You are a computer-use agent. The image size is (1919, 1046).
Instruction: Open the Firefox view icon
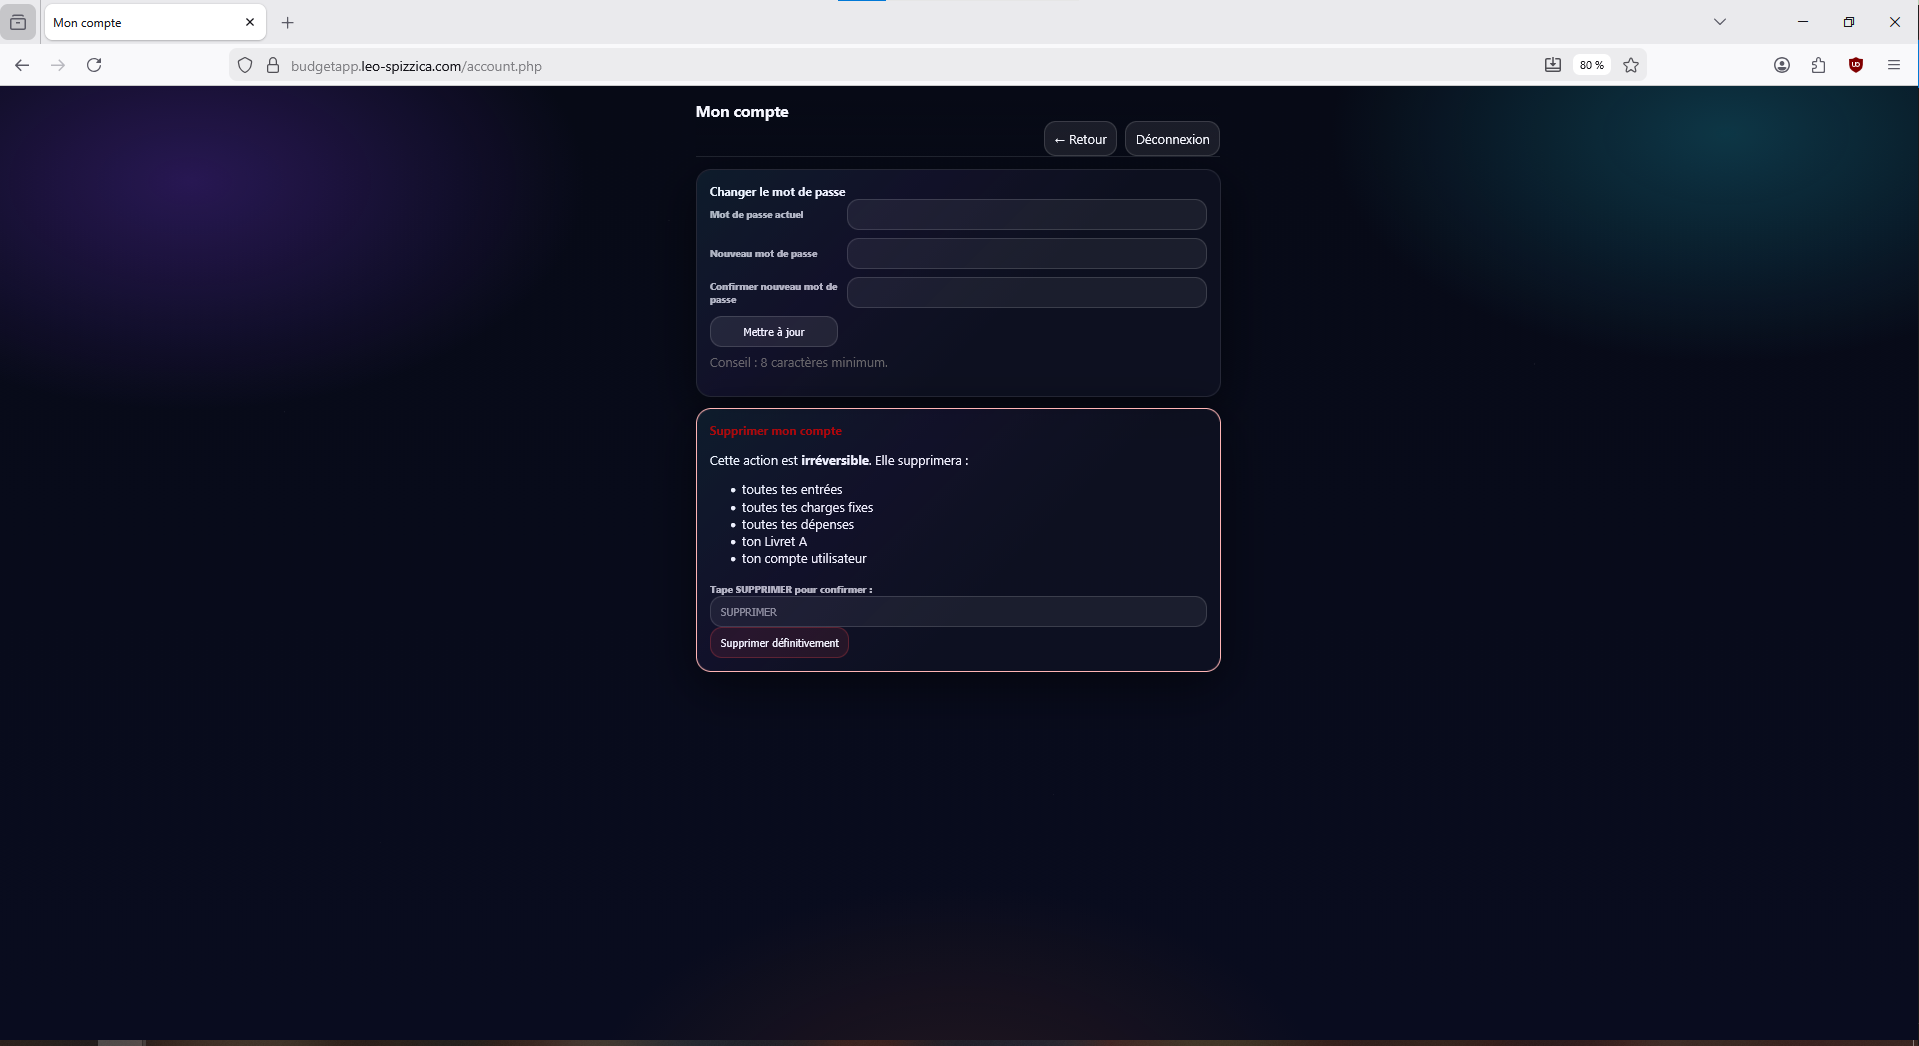[18, 22]
